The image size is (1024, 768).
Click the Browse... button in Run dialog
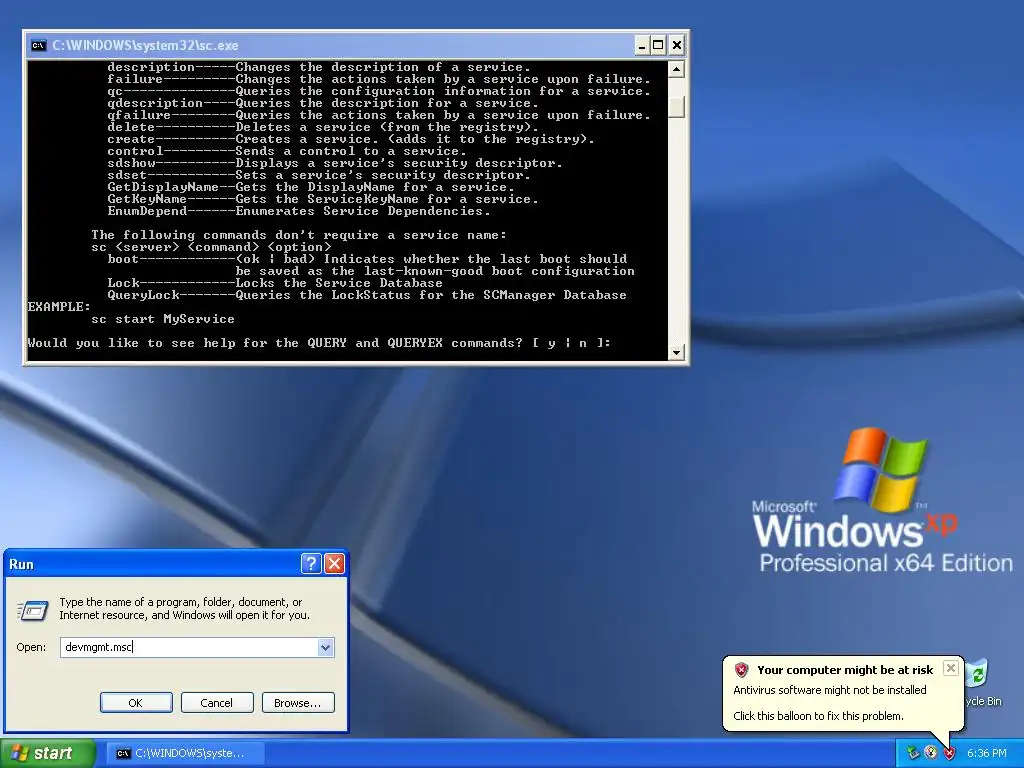pos(298,703)
